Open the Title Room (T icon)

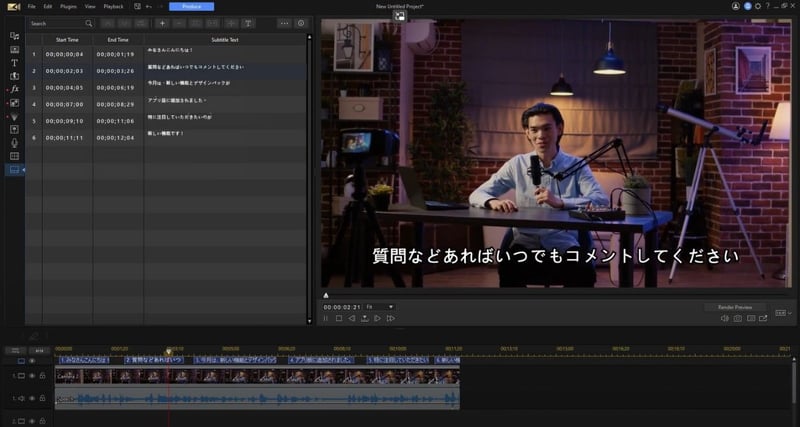coord(14,62)
